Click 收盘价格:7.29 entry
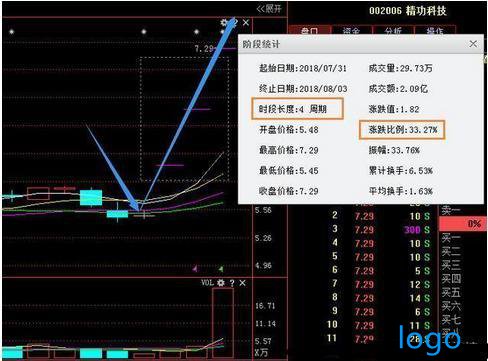This screenshot has width=488, height=361. tap(289, 191)
